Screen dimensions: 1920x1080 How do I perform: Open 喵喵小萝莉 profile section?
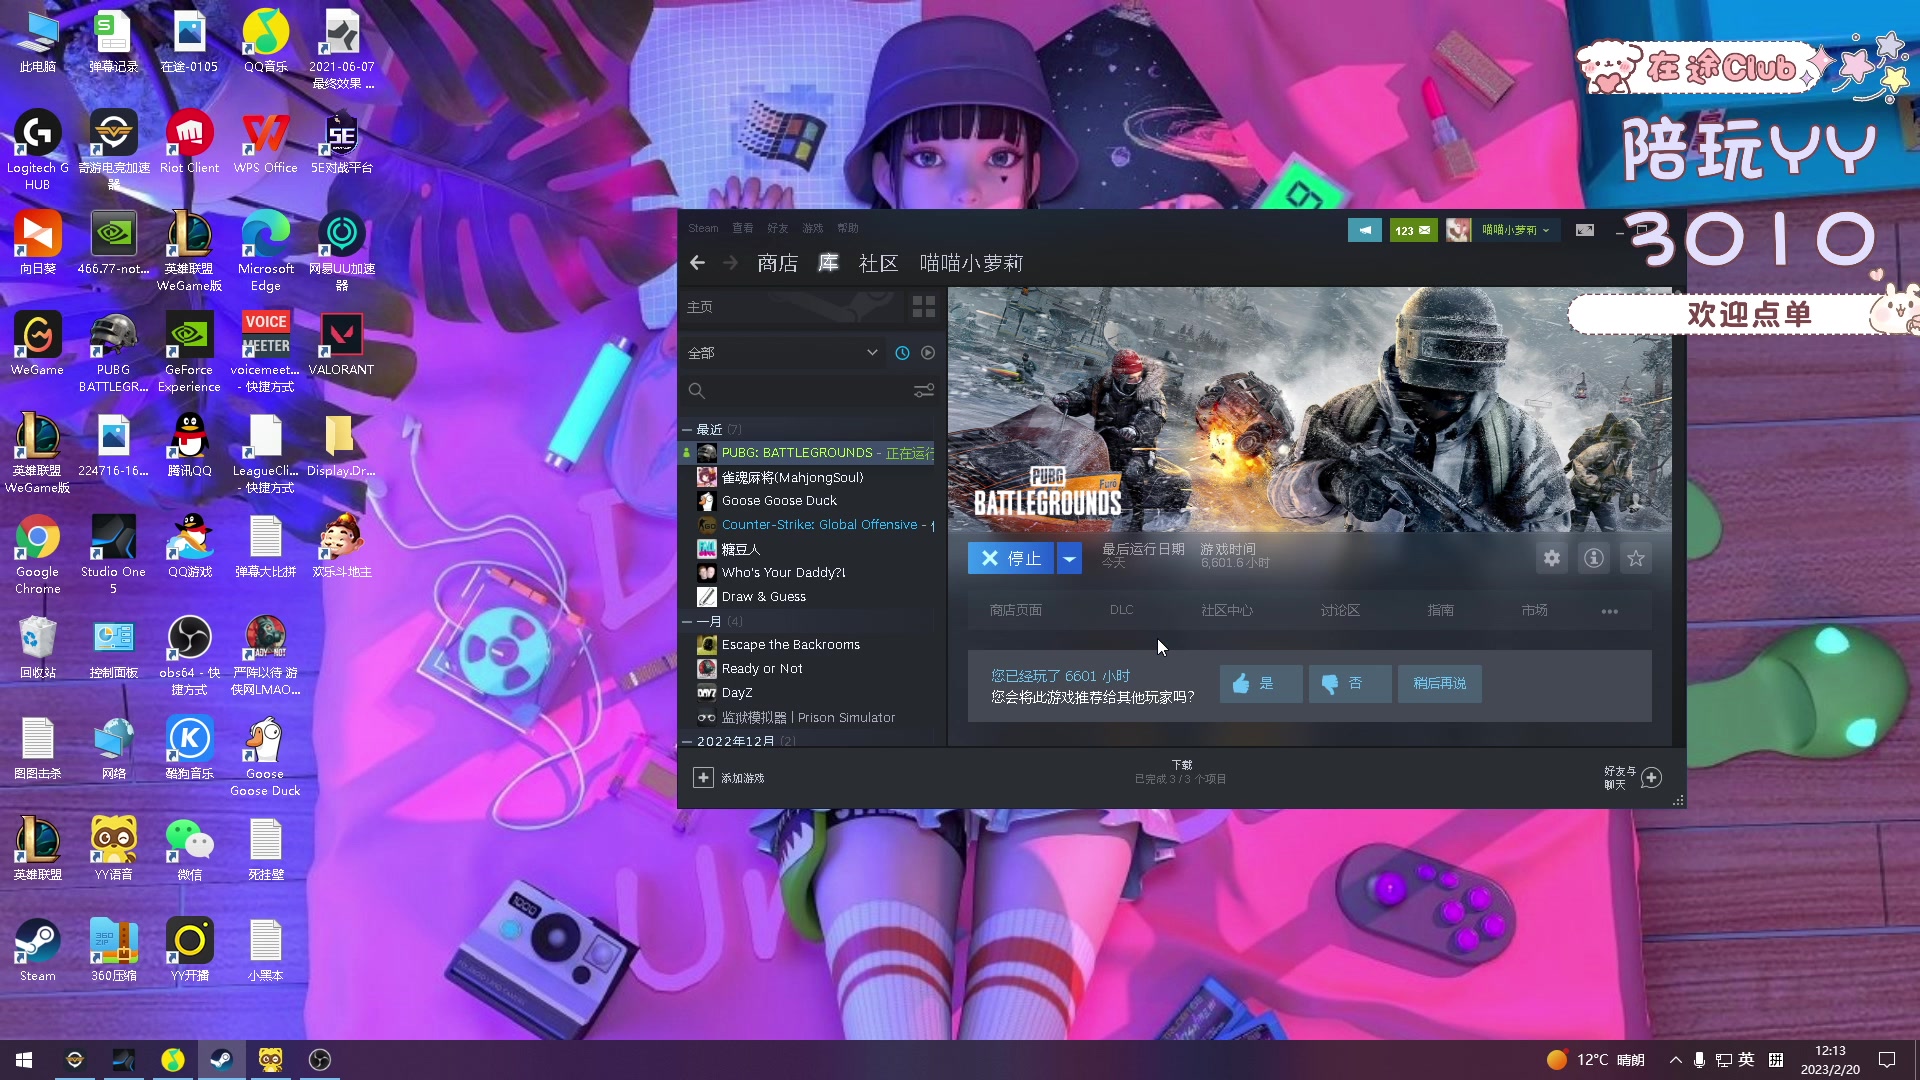click(971, 263)
